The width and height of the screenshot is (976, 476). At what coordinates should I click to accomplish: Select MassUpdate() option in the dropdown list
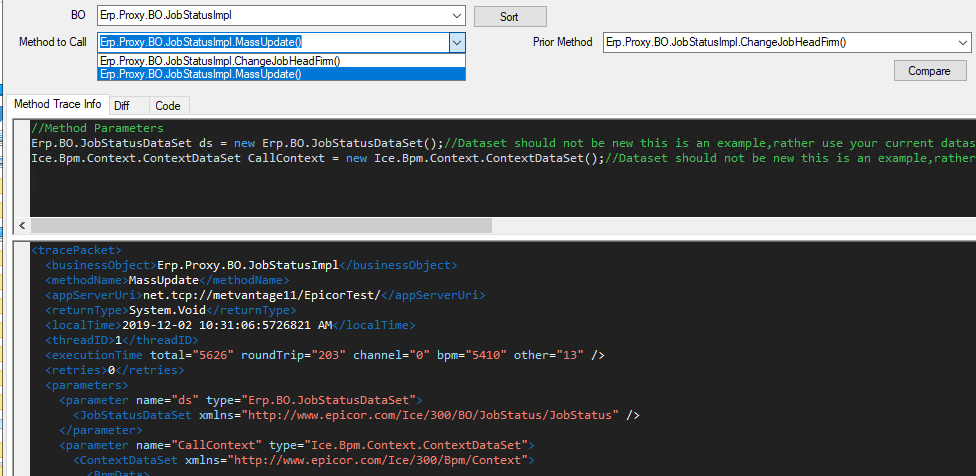(281, 74)
